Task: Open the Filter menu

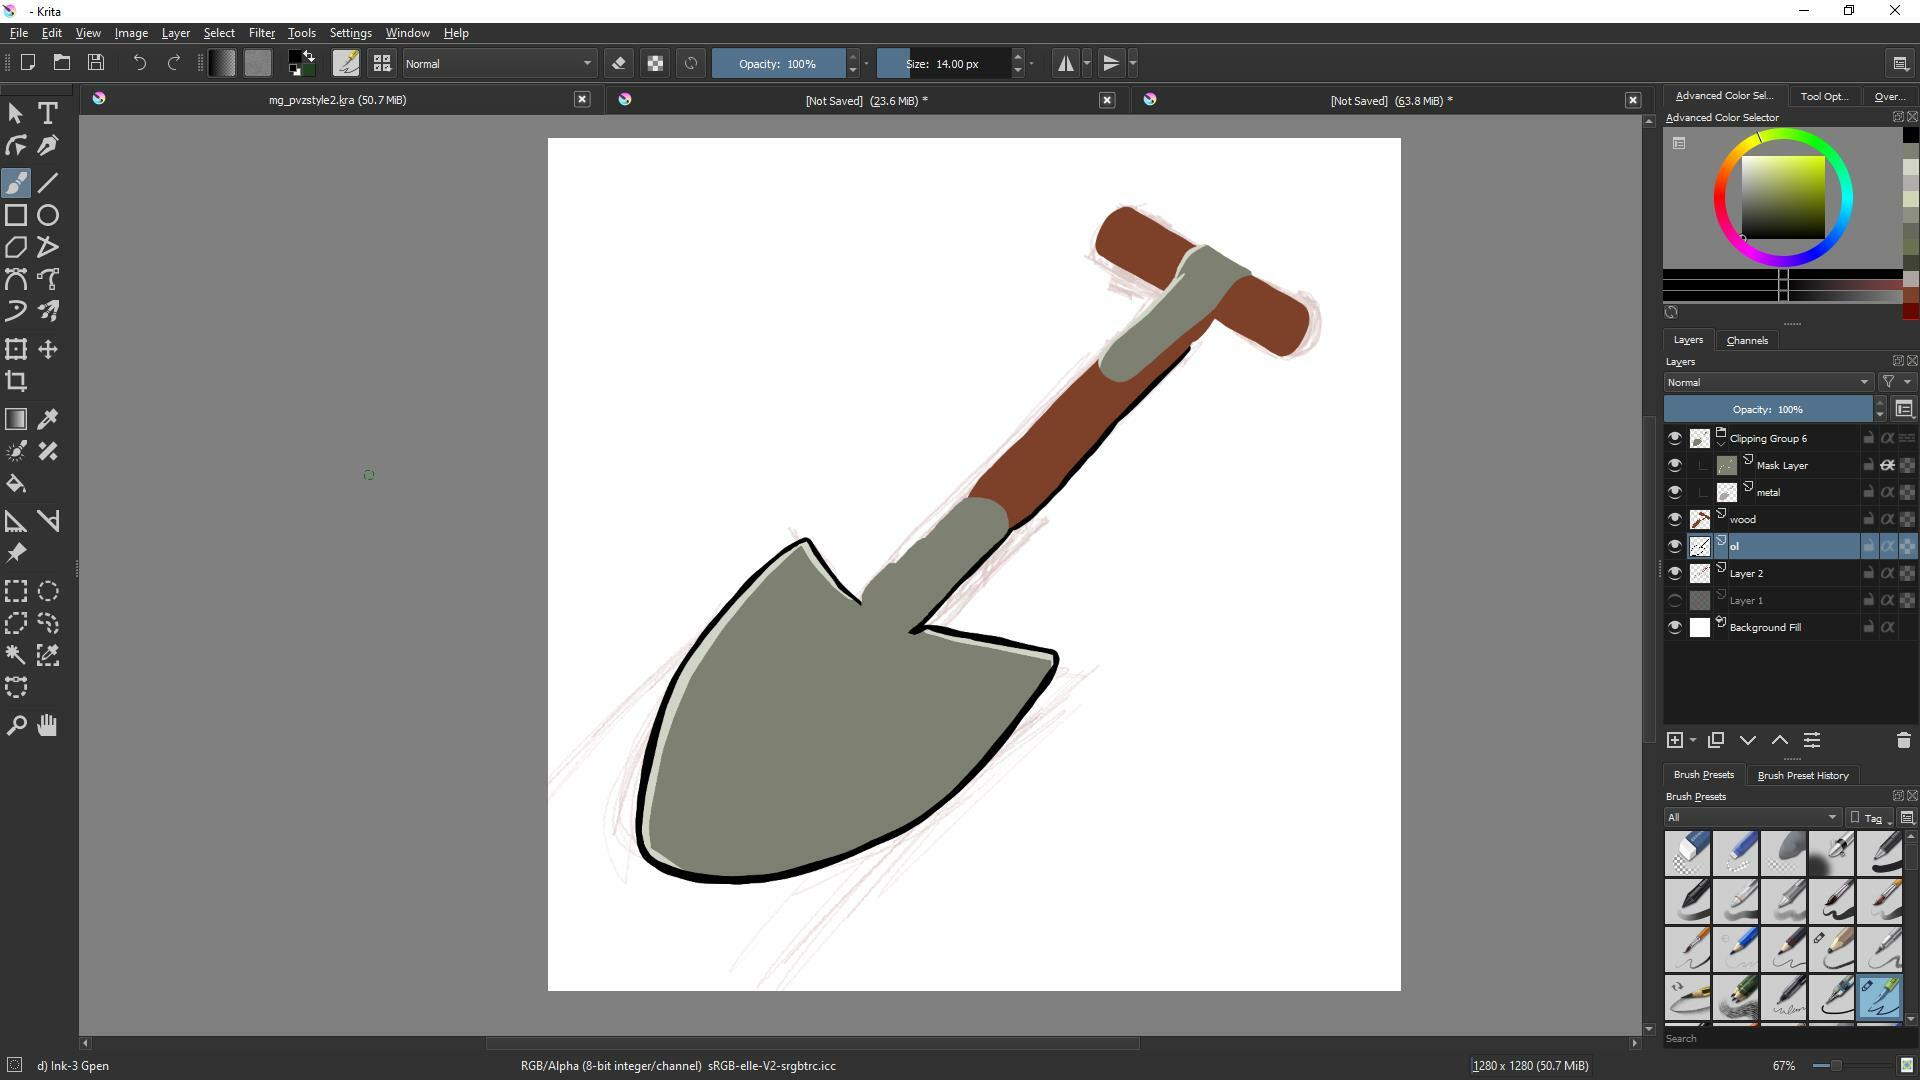Action: click(x=261, y=33)
